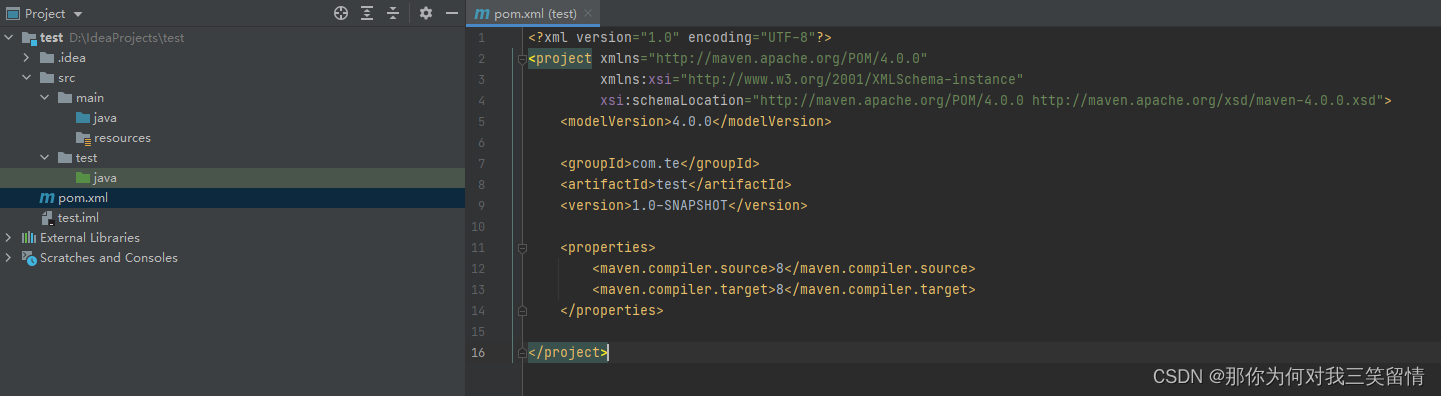Click the opening properties tag
1441x396 pixels.
pos(608,248)
